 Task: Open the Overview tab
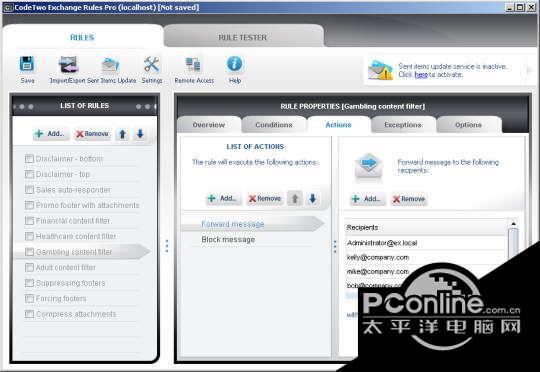[209, 125]
